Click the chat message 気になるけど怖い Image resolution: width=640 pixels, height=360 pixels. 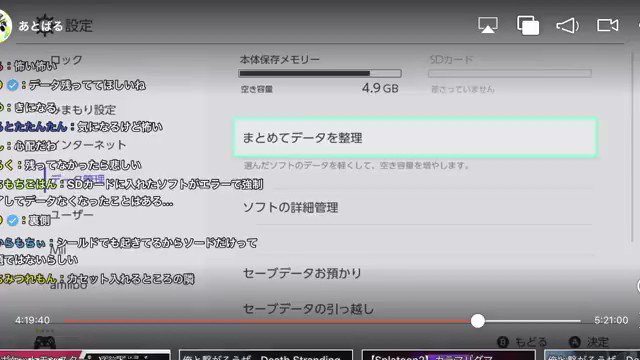coord(120,127)
